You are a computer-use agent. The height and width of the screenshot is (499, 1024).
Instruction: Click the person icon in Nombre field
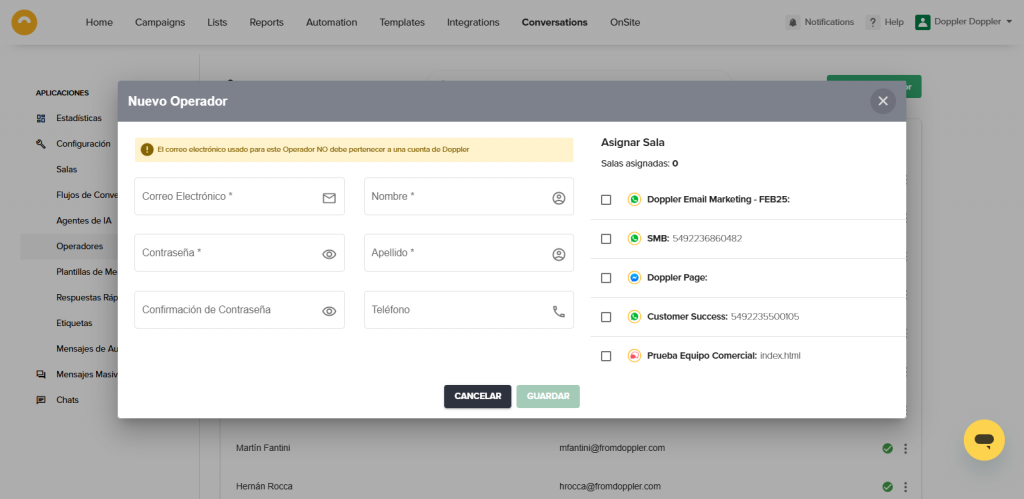point(558,198)
